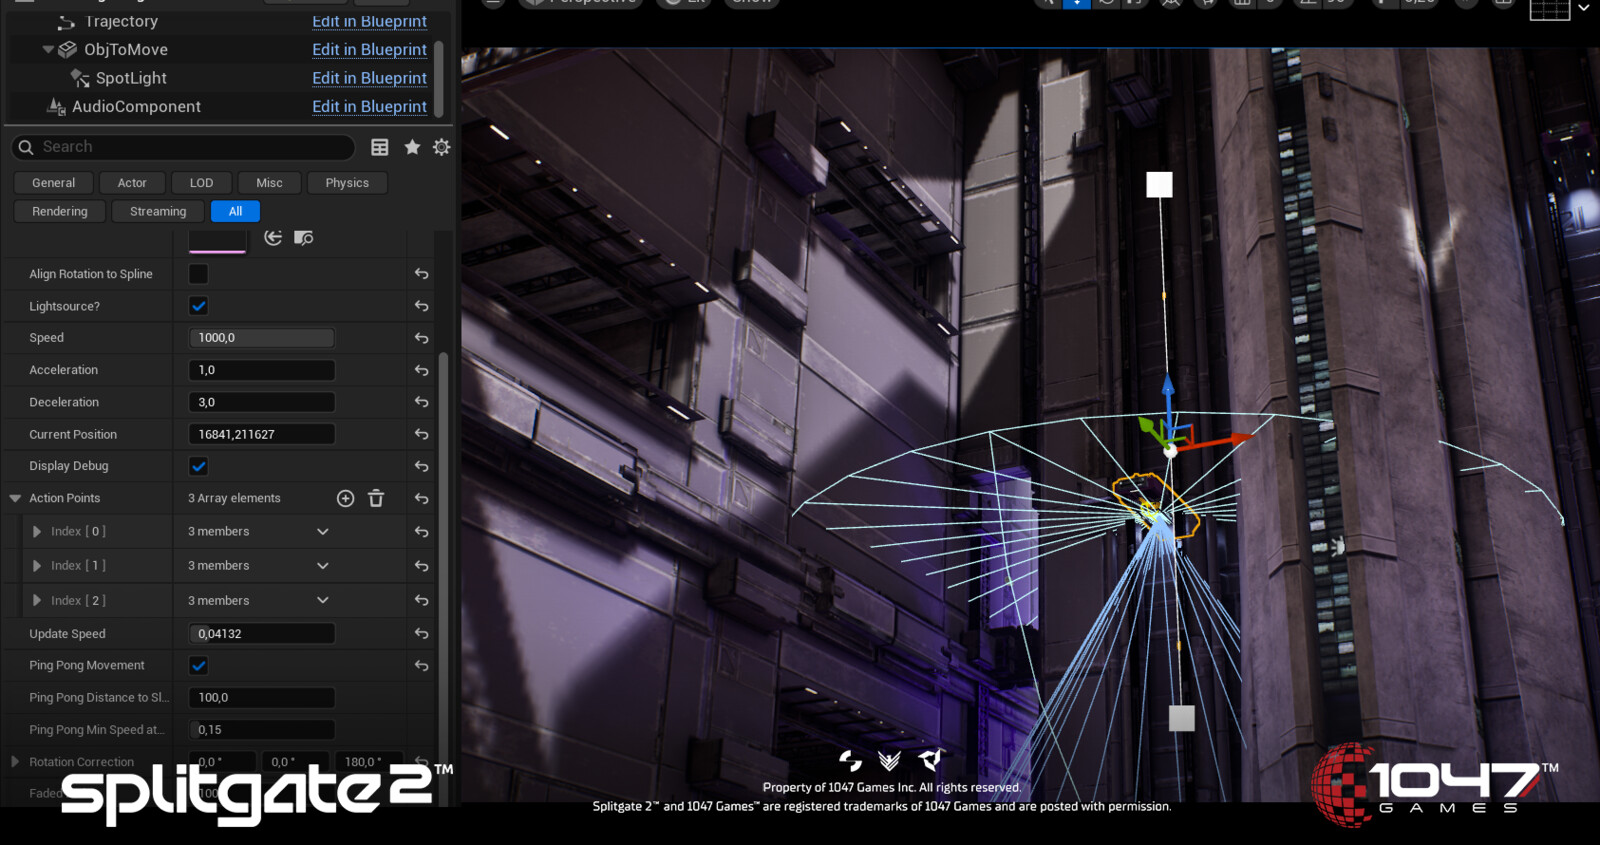Collapse the Action Points array
The height and width of the screenshot is (845, 1600).
click(15, 498)
